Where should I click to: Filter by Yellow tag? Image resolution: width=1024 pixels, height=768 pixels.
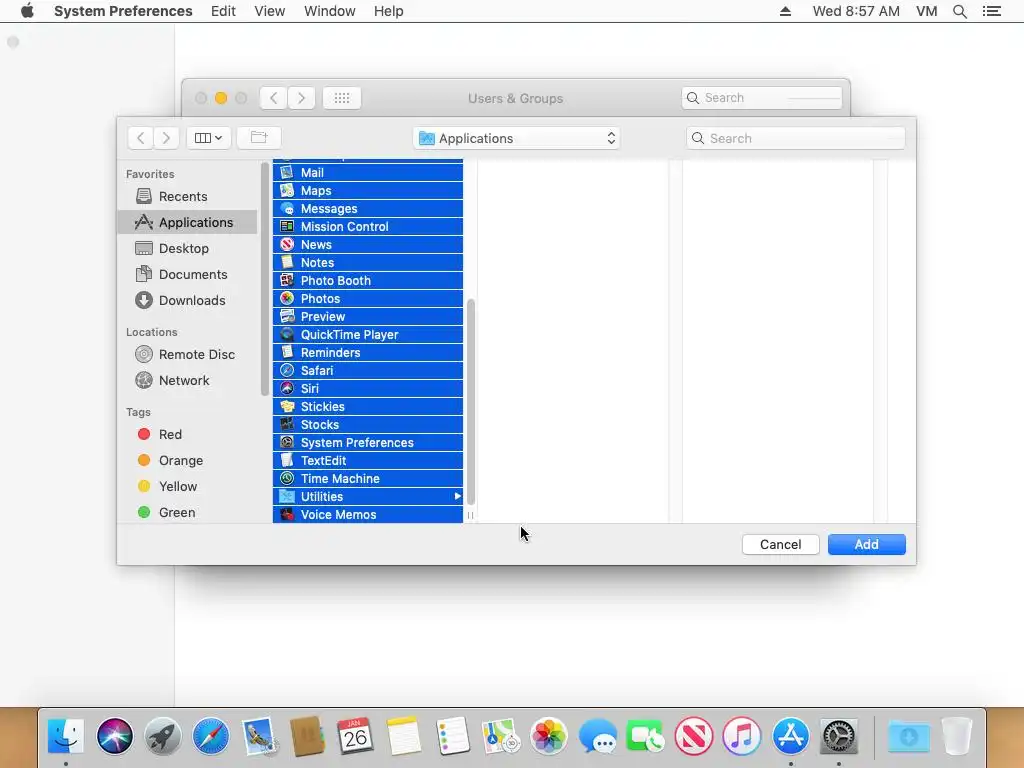[x=187, y=487]
